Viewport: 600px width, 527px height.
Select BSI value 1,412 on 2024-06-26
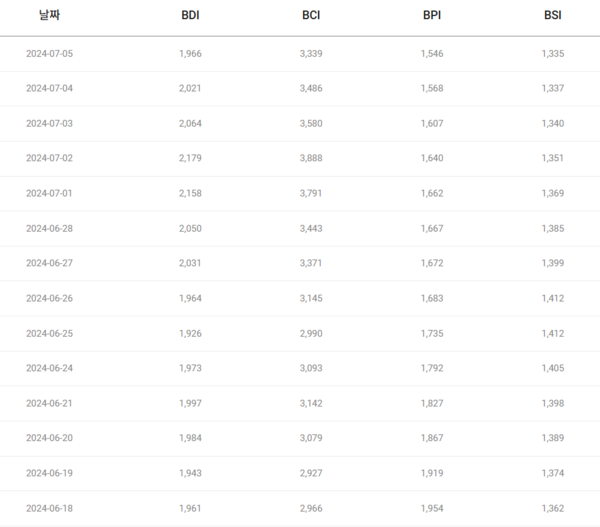[553, 298]
